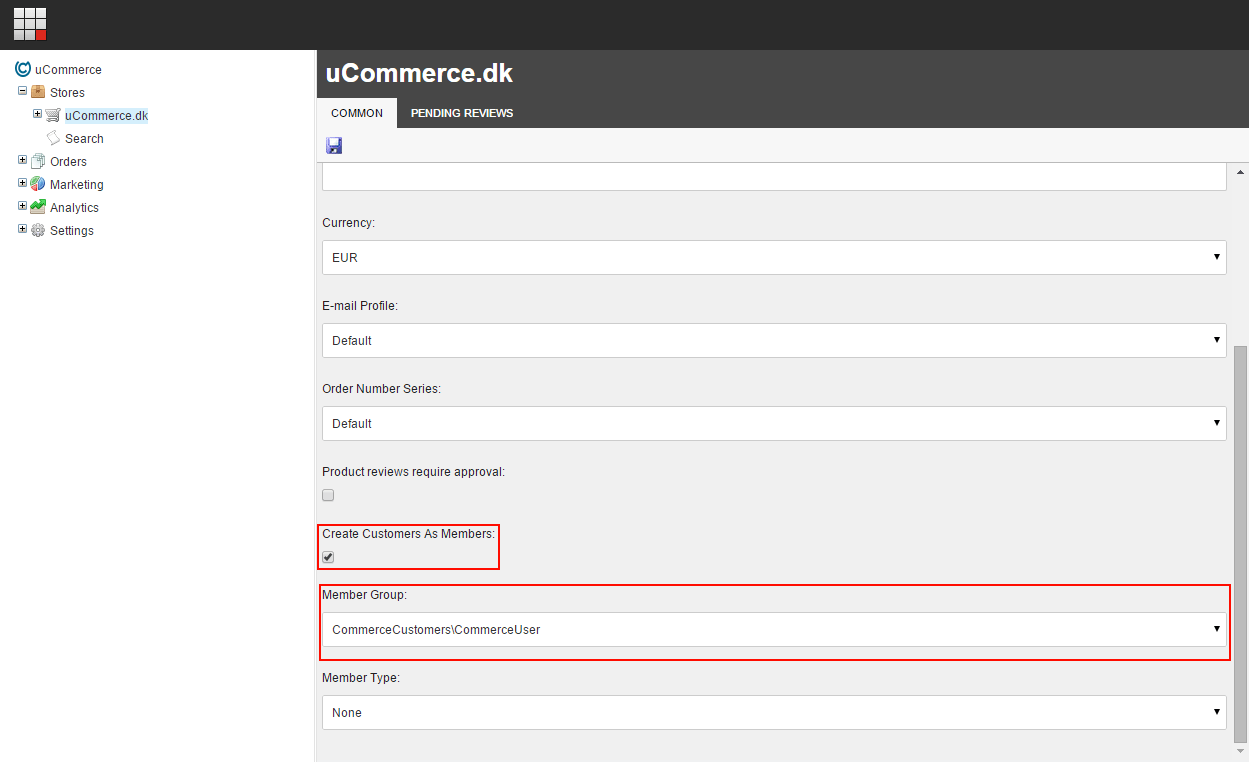Click the uCommerce root logo icon
Screen dimensions: 1249x762
click(x=23, y=69)
